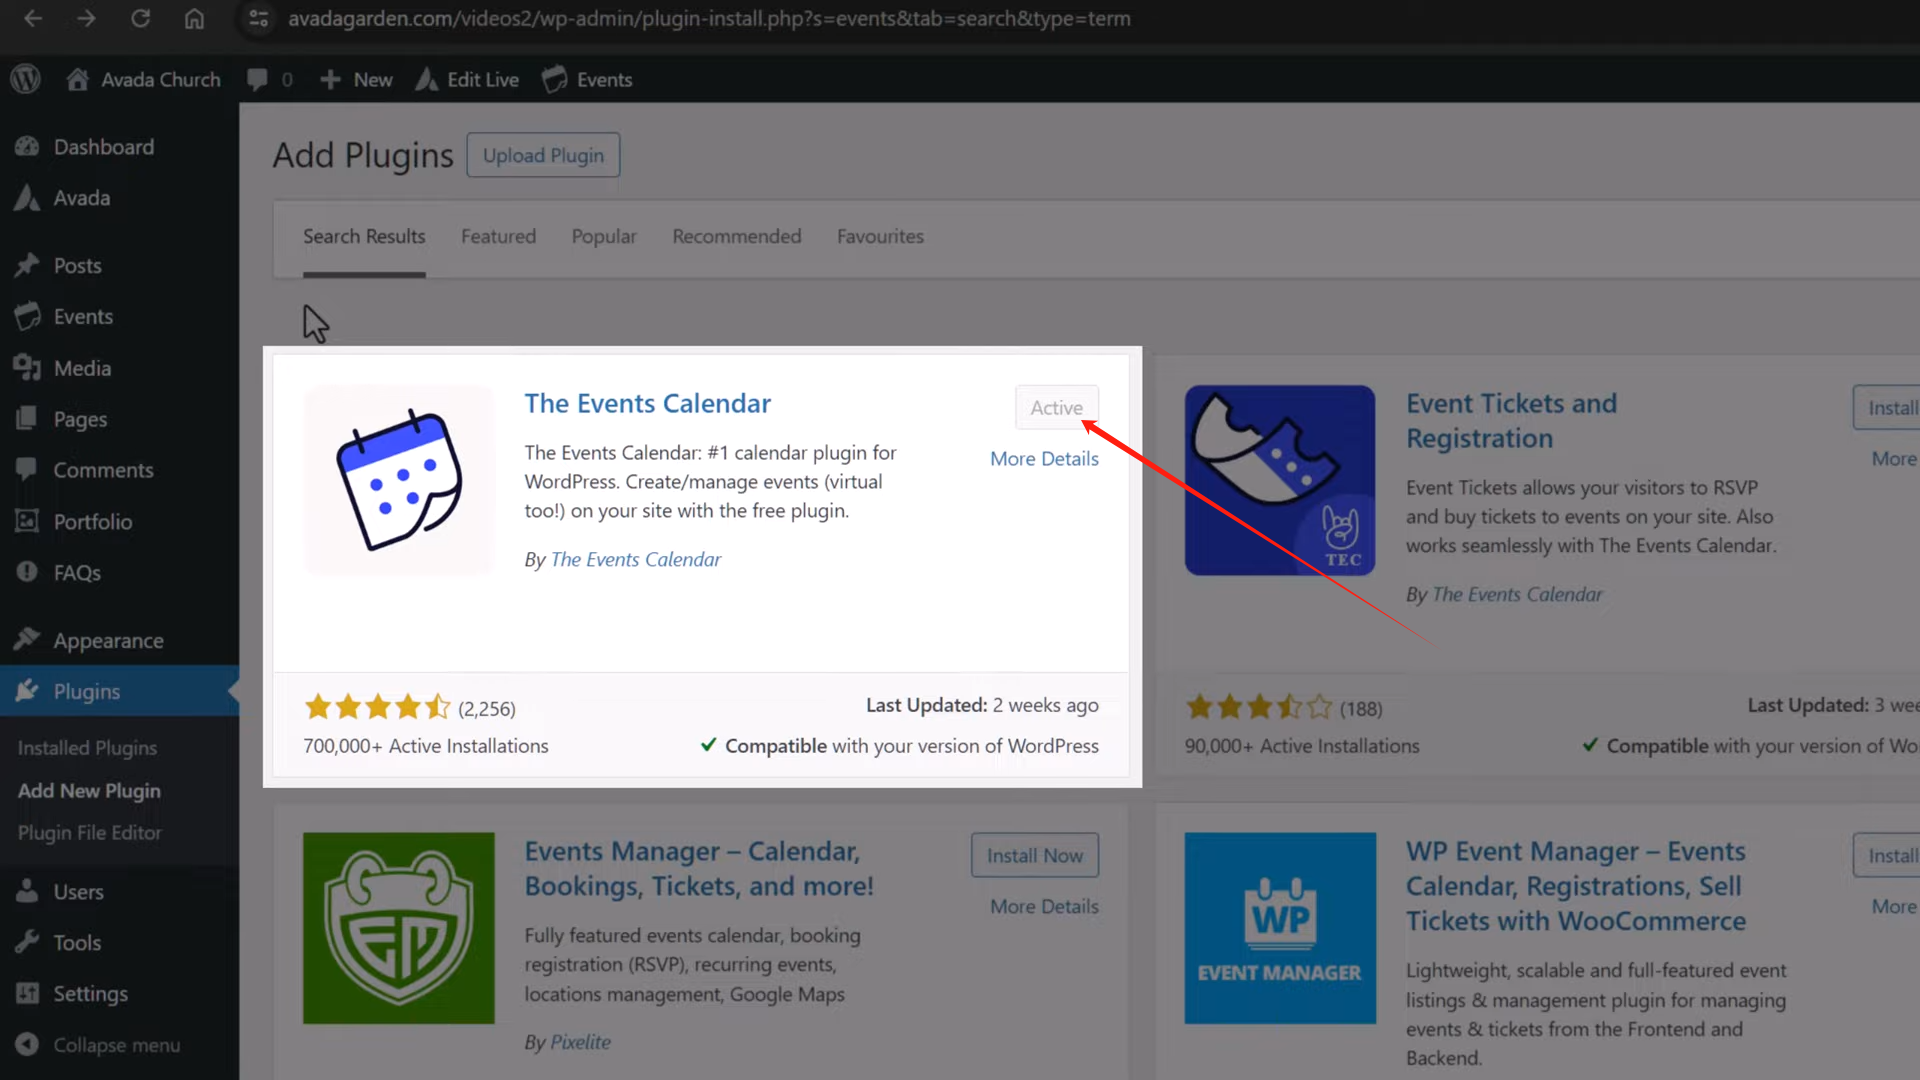This screenshot has height=1080, width=1920.
Task: Reload the page with the browser refresh icon
Action: click(141, 18)
